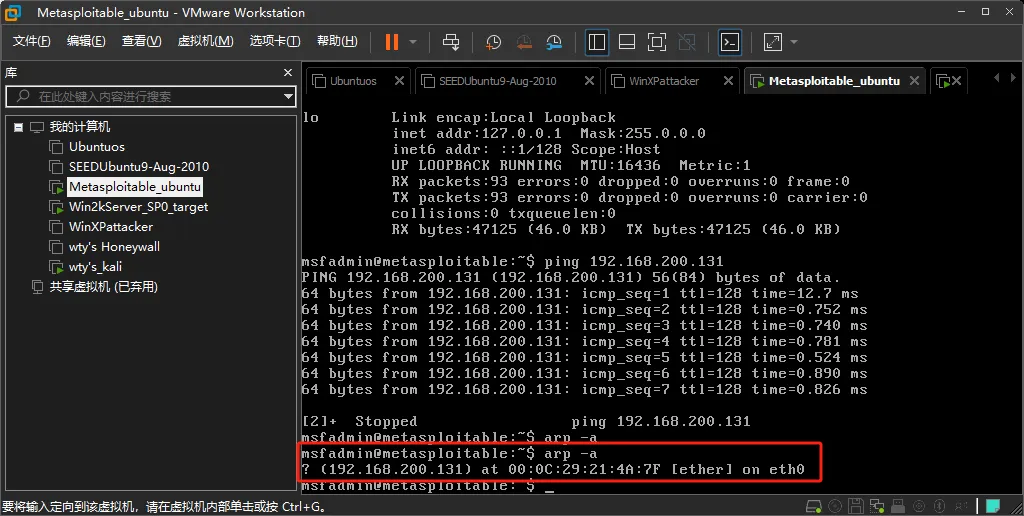
Task: Open the 帮助(H) menu
Action: tap(337, 40)
